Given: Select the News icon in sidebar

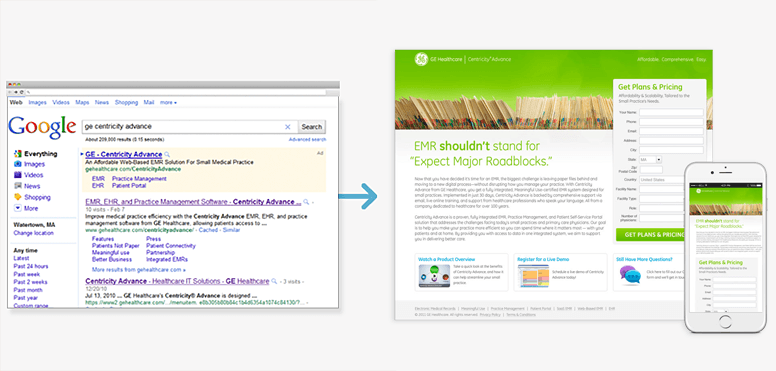Looking at the screenshot, I should point(18,186).
